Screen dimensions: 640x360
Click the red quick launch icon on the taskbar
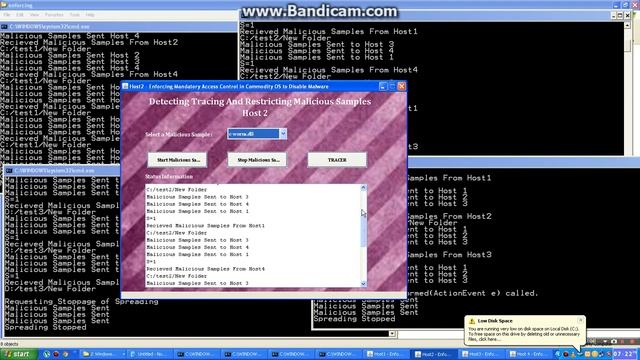pos(56,354)
